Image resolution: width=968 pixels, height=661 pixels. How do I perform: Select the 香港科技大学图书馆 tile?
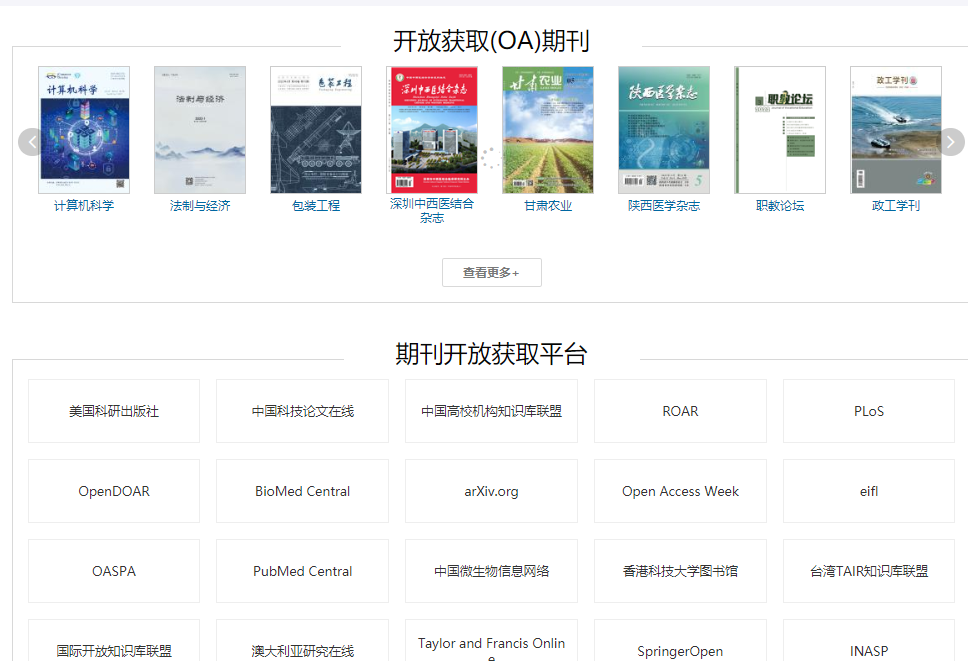680,571
